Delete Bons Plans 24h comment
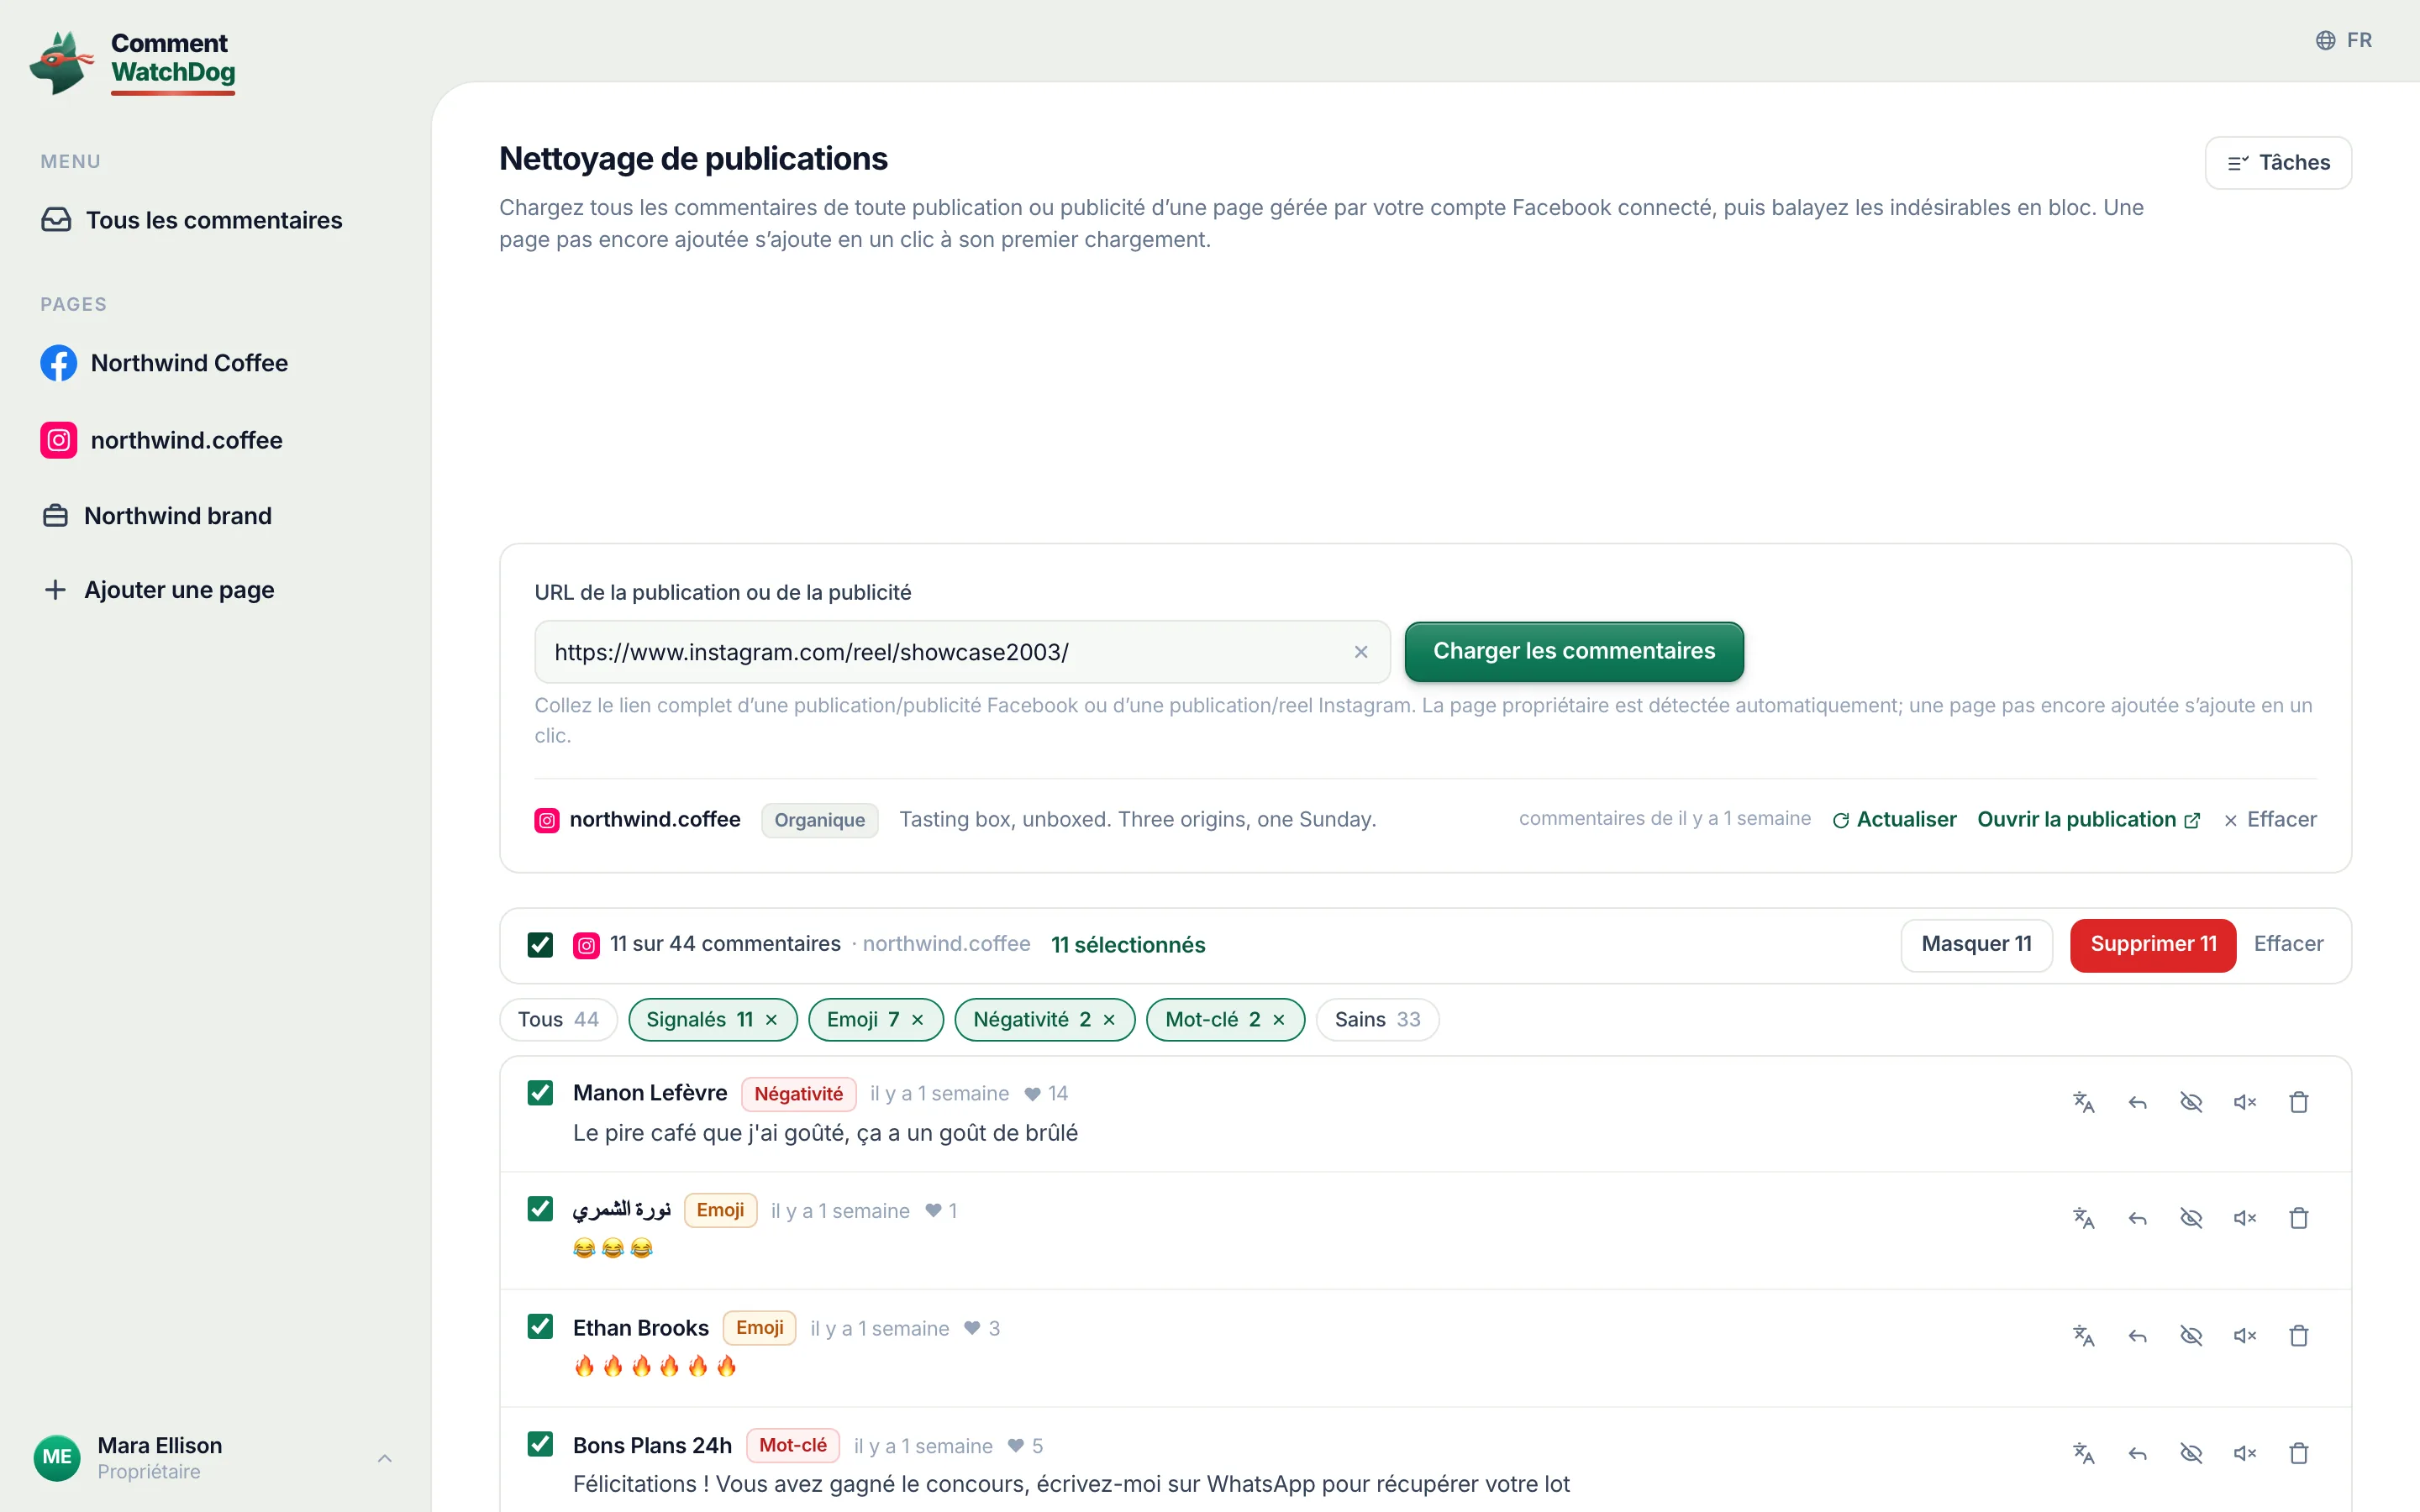Viewport: 2420px width, 1512px height. (2299, 1453)
